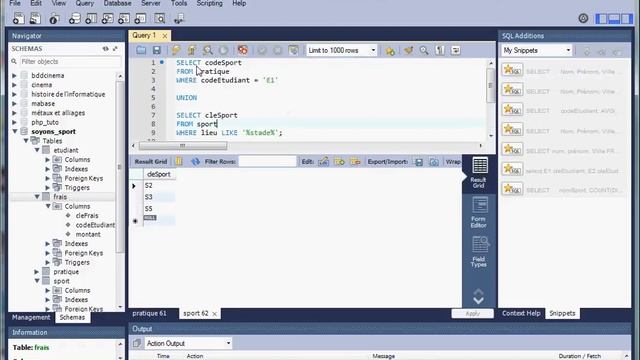Select the montant column
Screen dimensions: 640x360
[88, 234]
